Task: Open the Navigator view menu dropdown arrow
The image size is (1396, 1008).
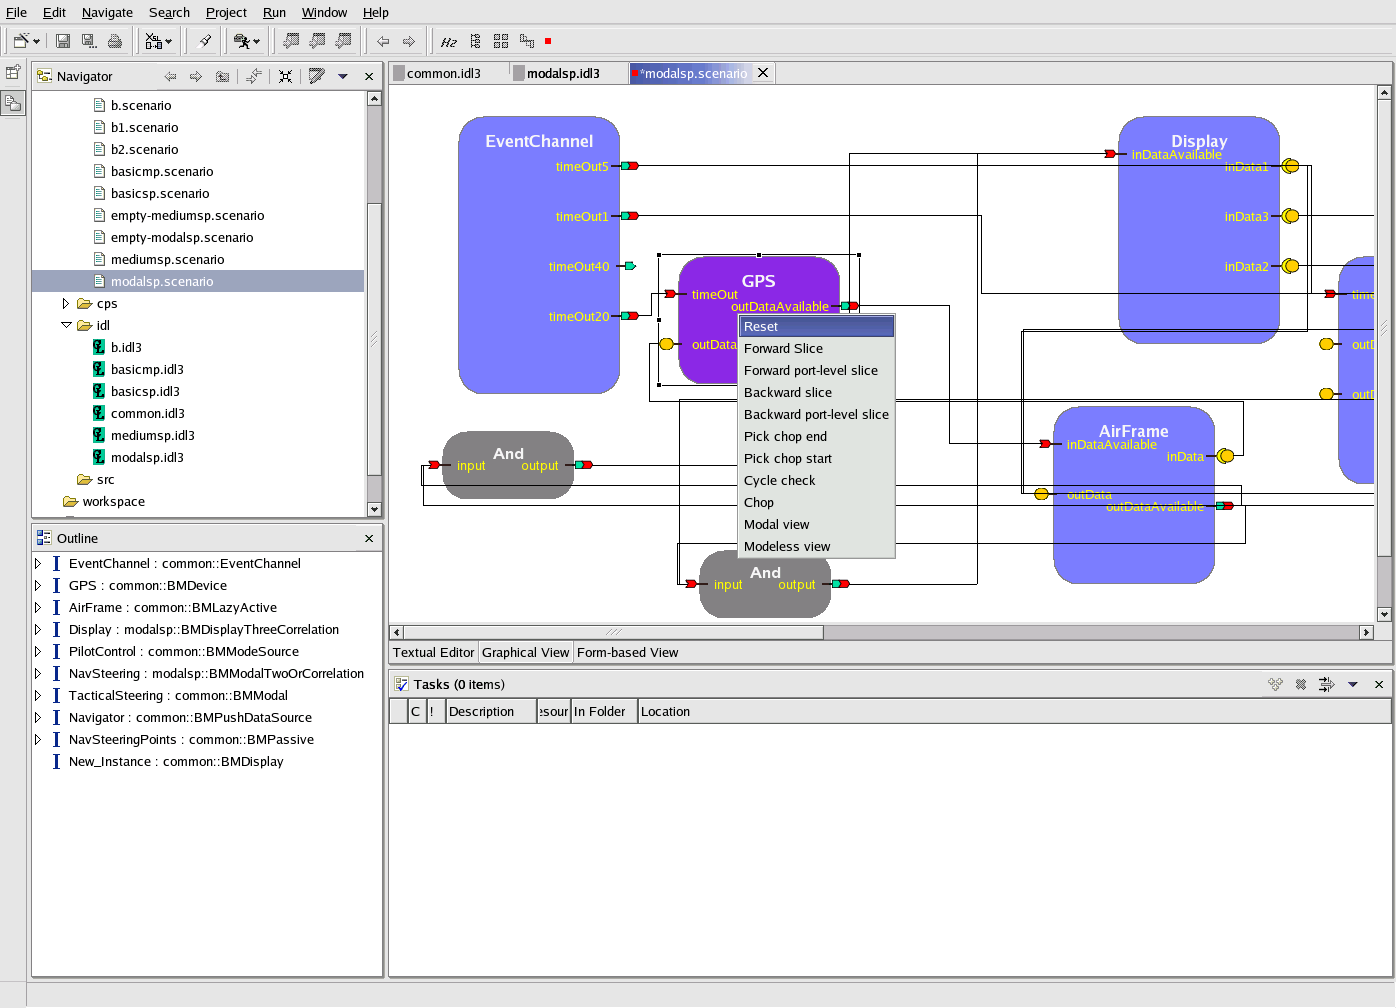Action: tap(343, 76)
